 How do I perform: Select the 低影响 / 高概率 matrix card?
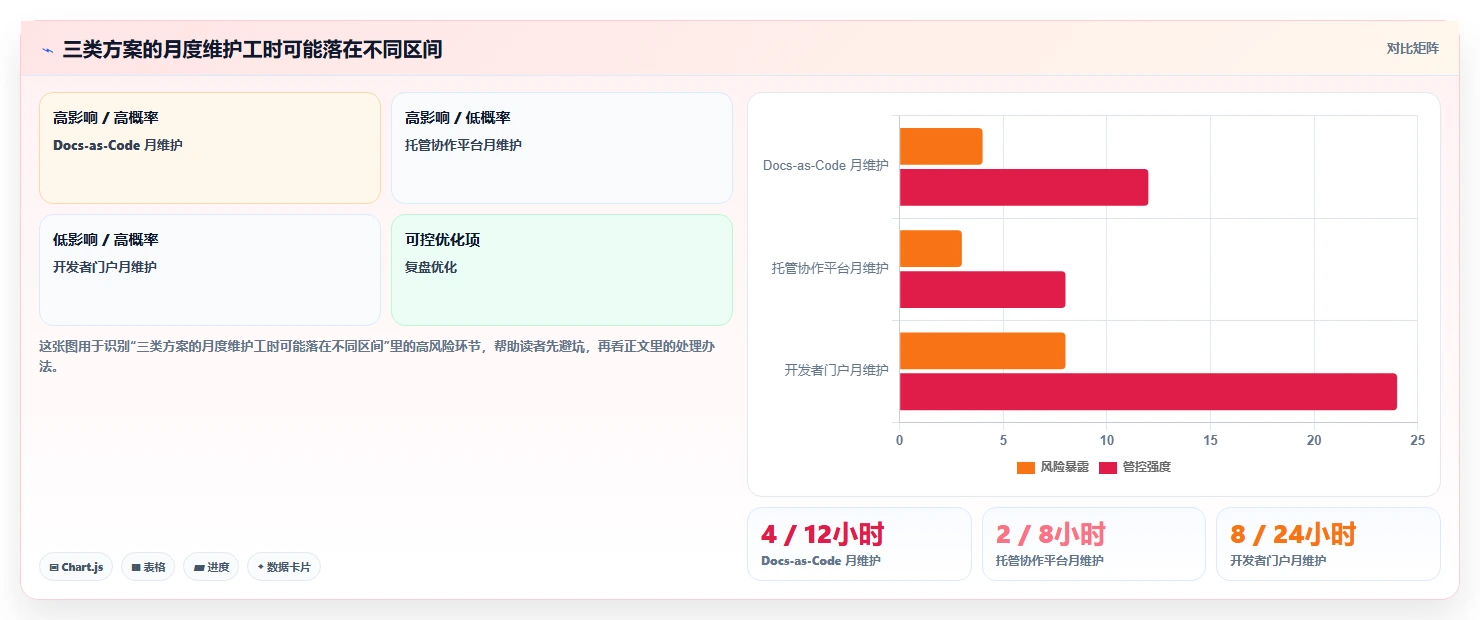click(x=210, y=270)
